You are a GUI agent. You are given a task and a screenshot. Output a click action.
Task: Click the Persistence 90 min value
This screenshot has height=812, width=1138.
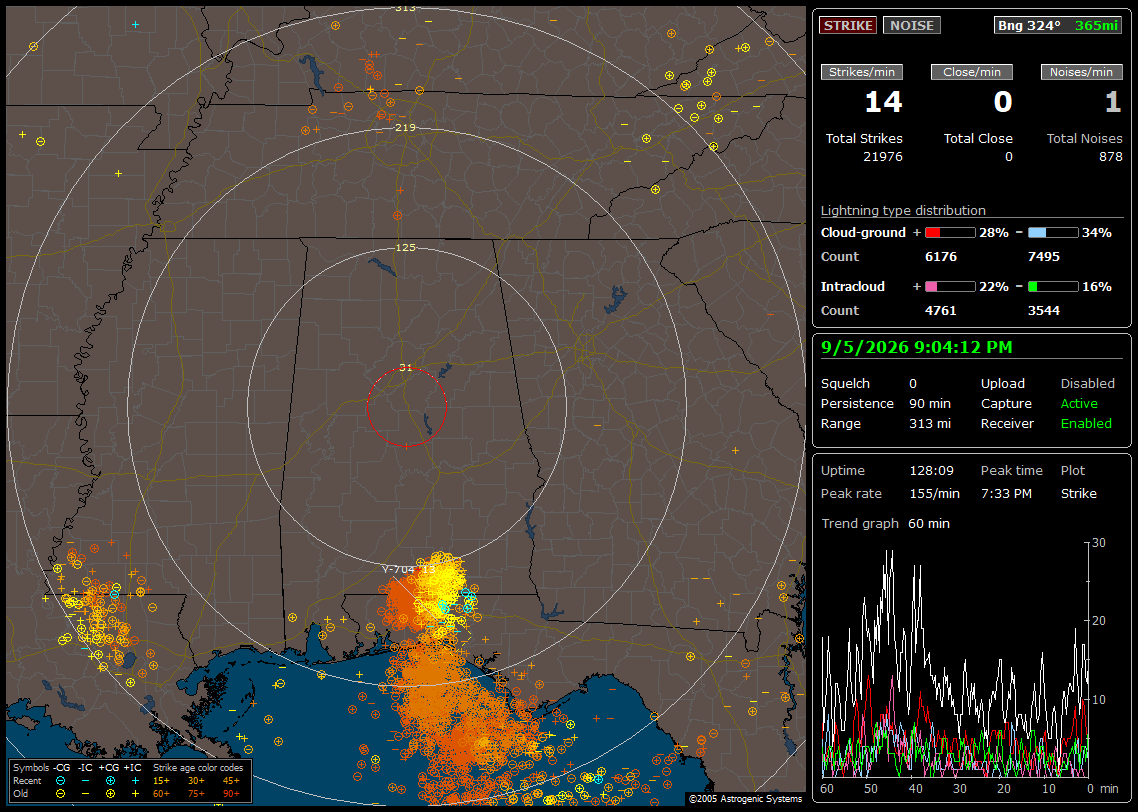pos(930,403)
